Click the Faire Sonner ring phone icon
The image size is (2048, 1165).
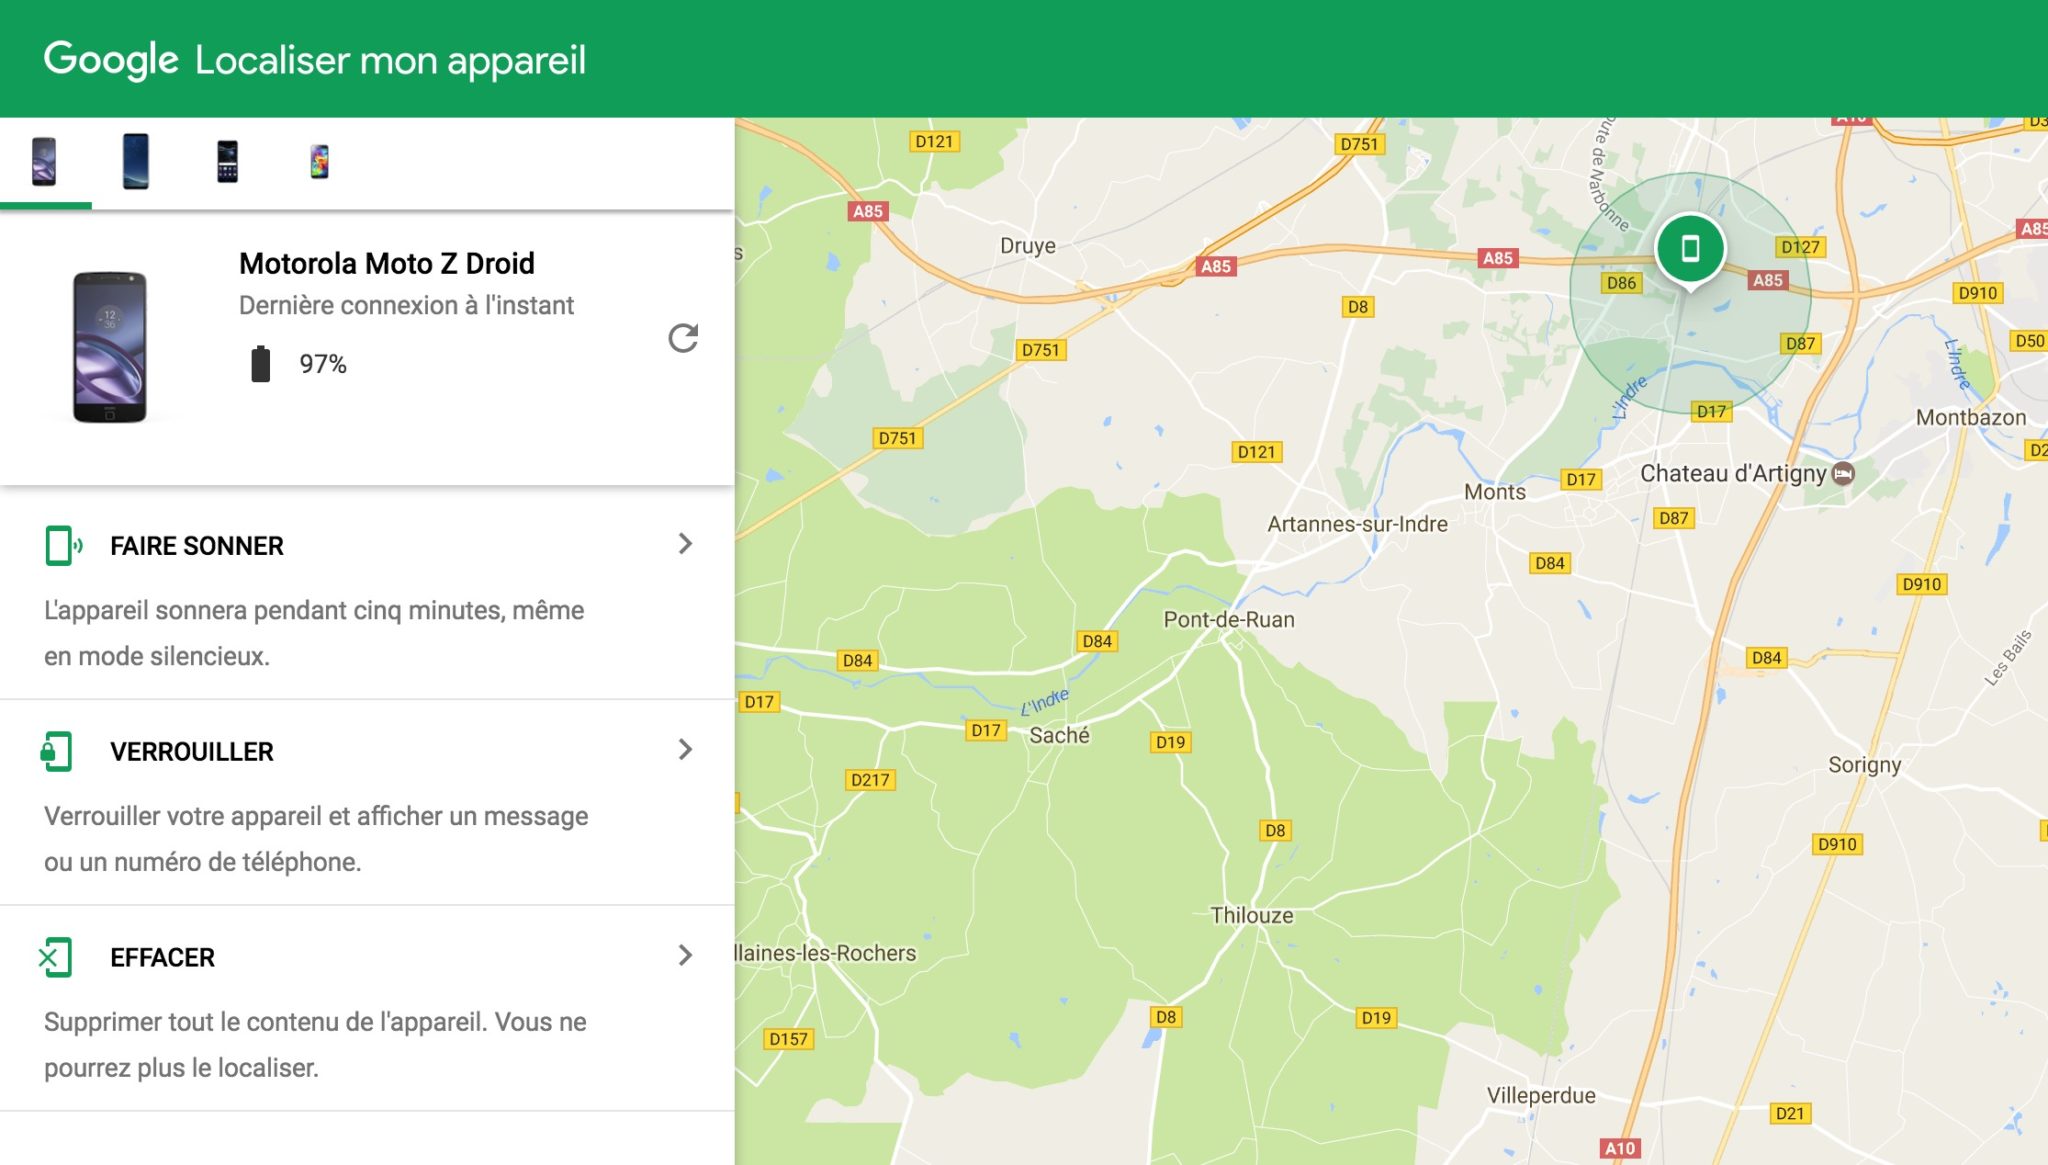[x=62, y=546]
